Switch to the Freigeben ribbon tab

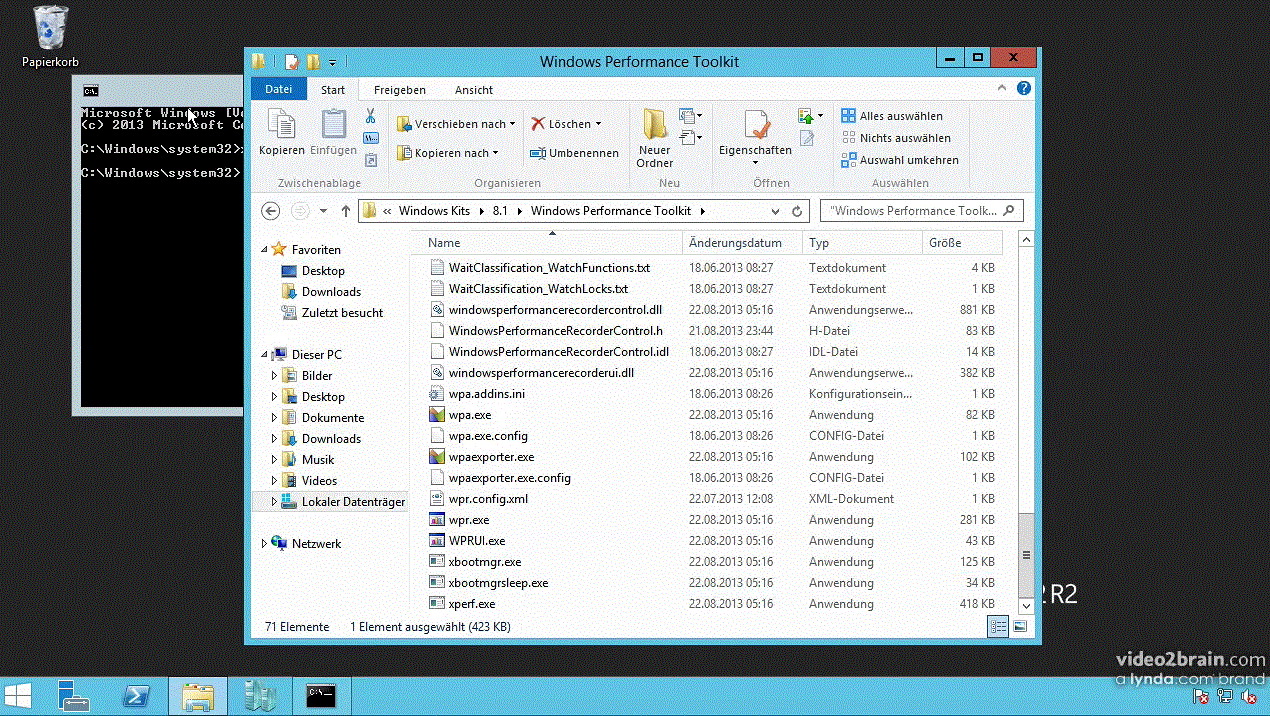point(400,89)
